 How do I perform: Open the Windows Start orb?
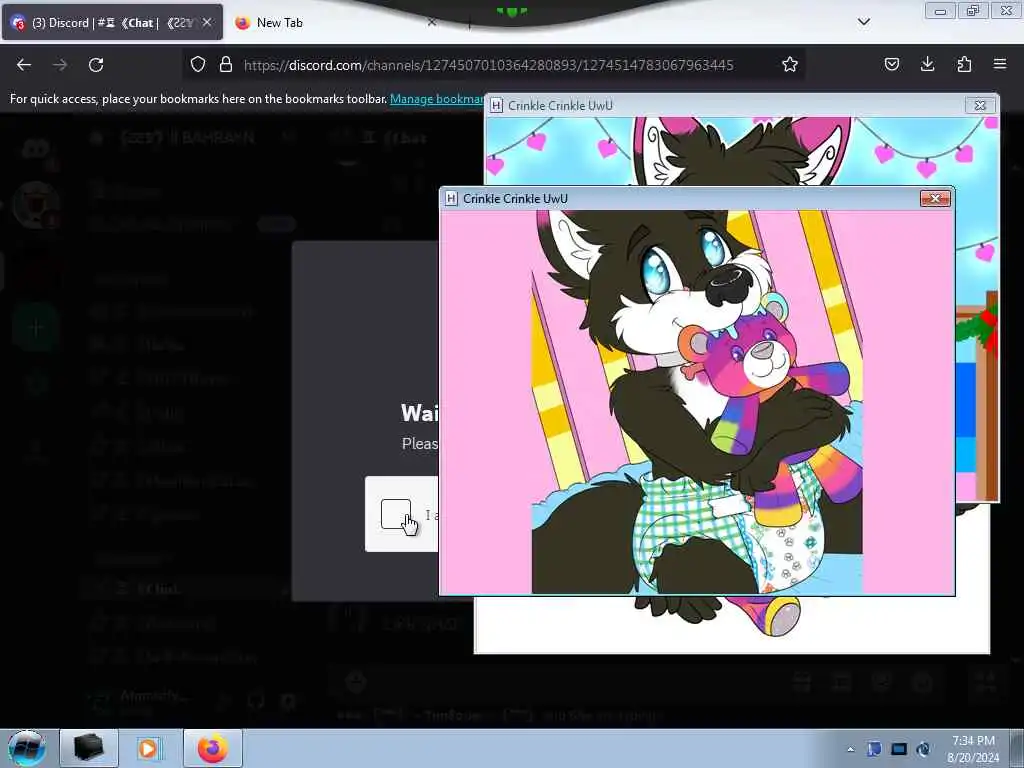27,748
